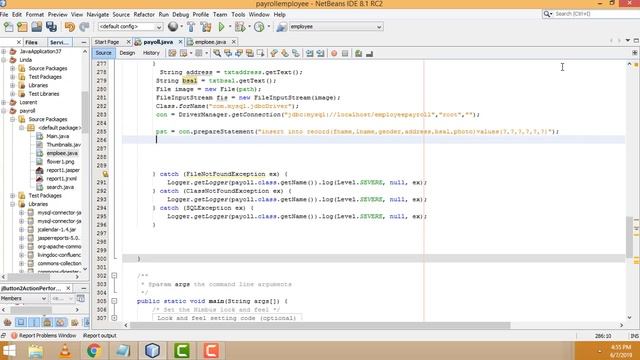Click the editor vertical scrollbar thumb
Image resolution: width=640 pixels, height=360 pixels.
[629, 237]
